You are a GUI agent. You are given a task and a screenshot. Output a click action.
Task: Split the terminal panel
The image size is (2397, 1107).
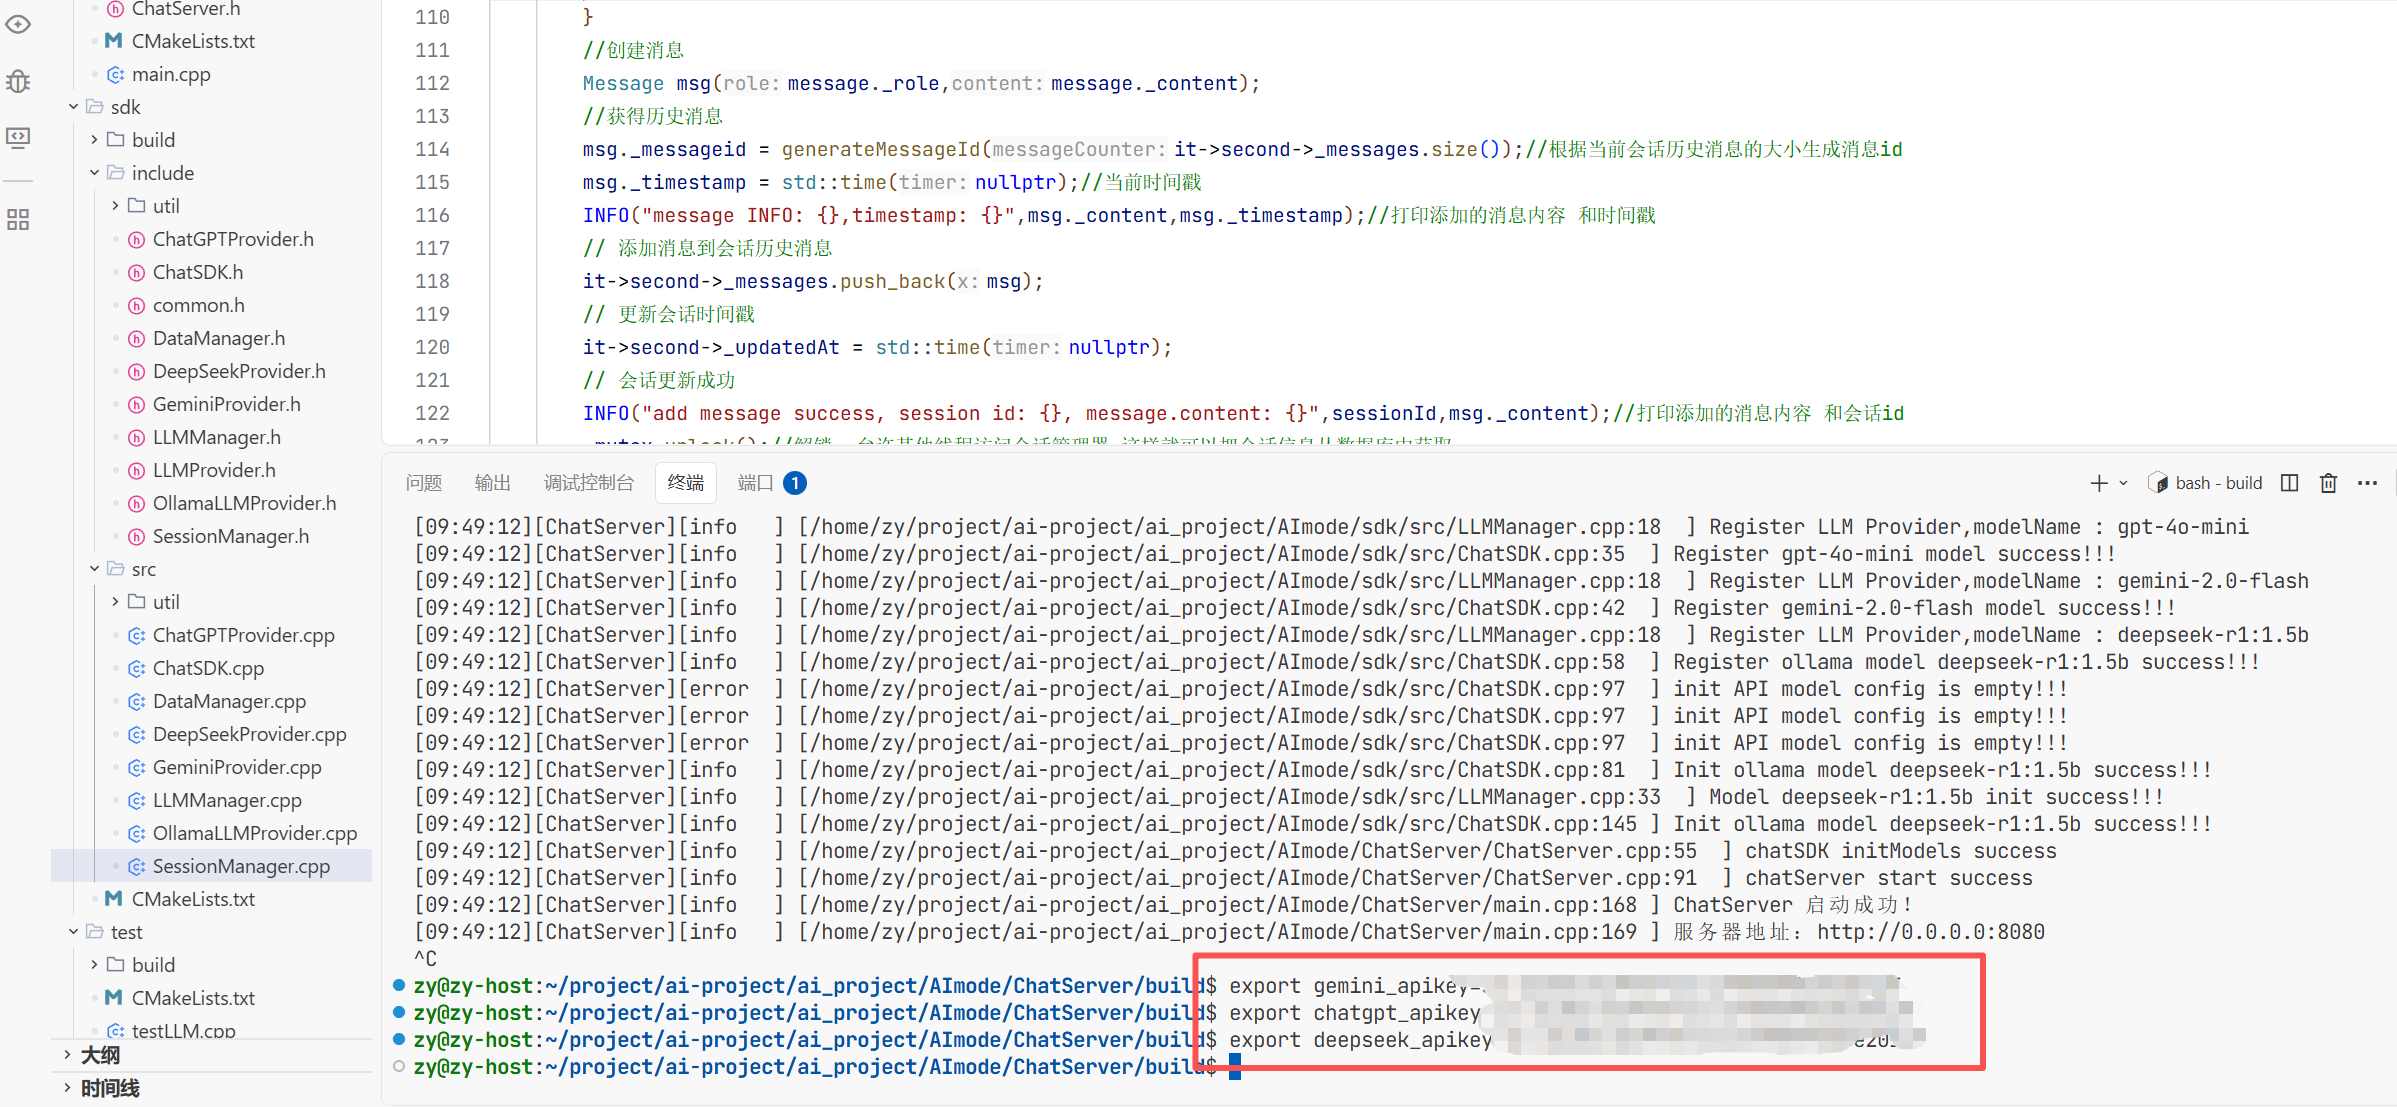2289,484
